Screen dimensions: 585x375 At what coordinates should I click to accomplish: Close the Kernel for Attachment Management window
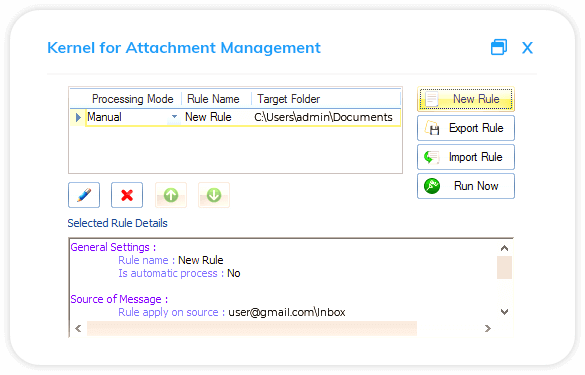527,48
